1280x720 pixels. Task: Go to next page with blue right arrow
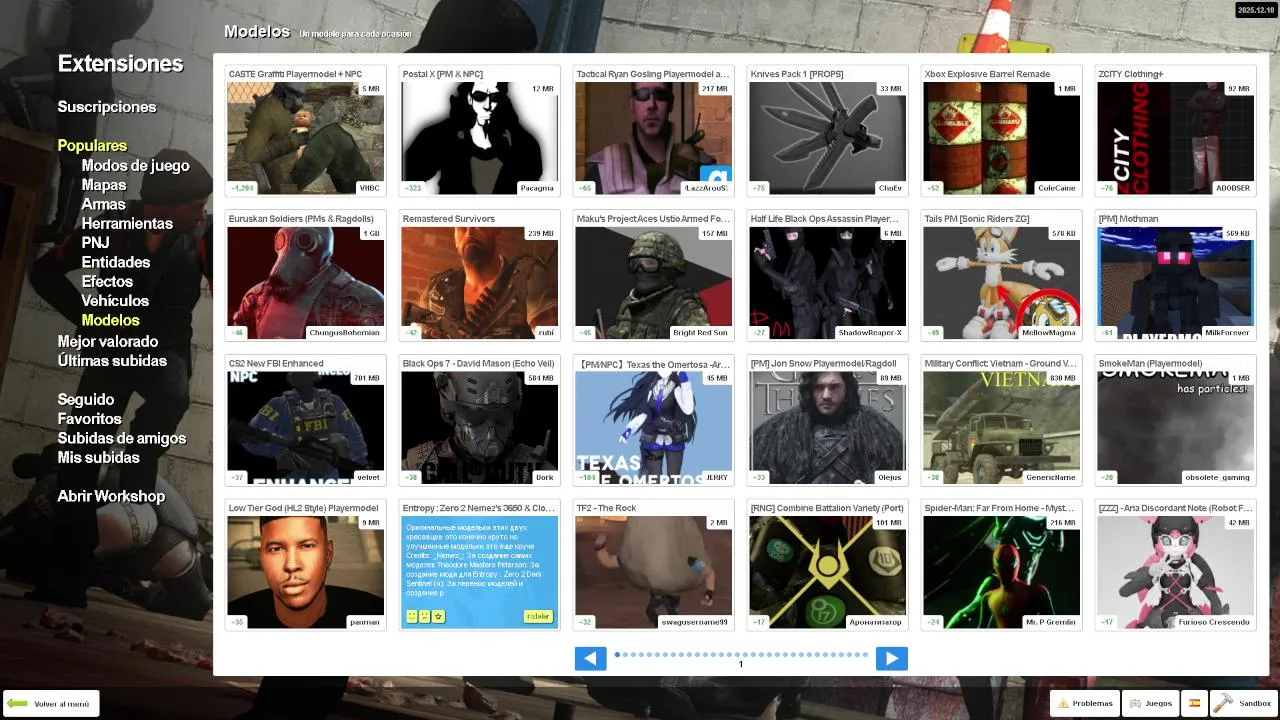[891, 658]
